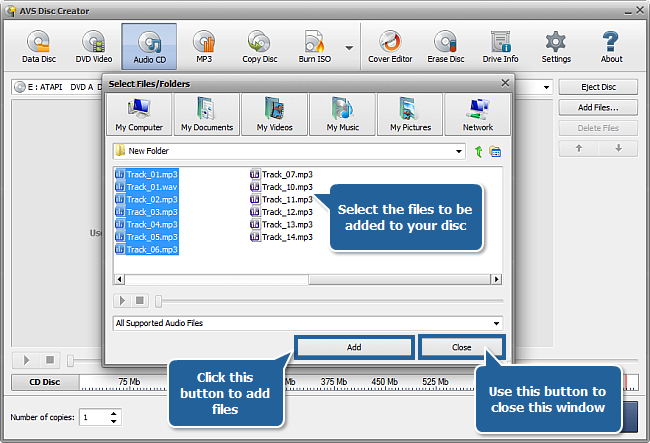This screenshot has width=650, height=443.
Task: Select file Track_10.mp3
Action: [281, 187]
